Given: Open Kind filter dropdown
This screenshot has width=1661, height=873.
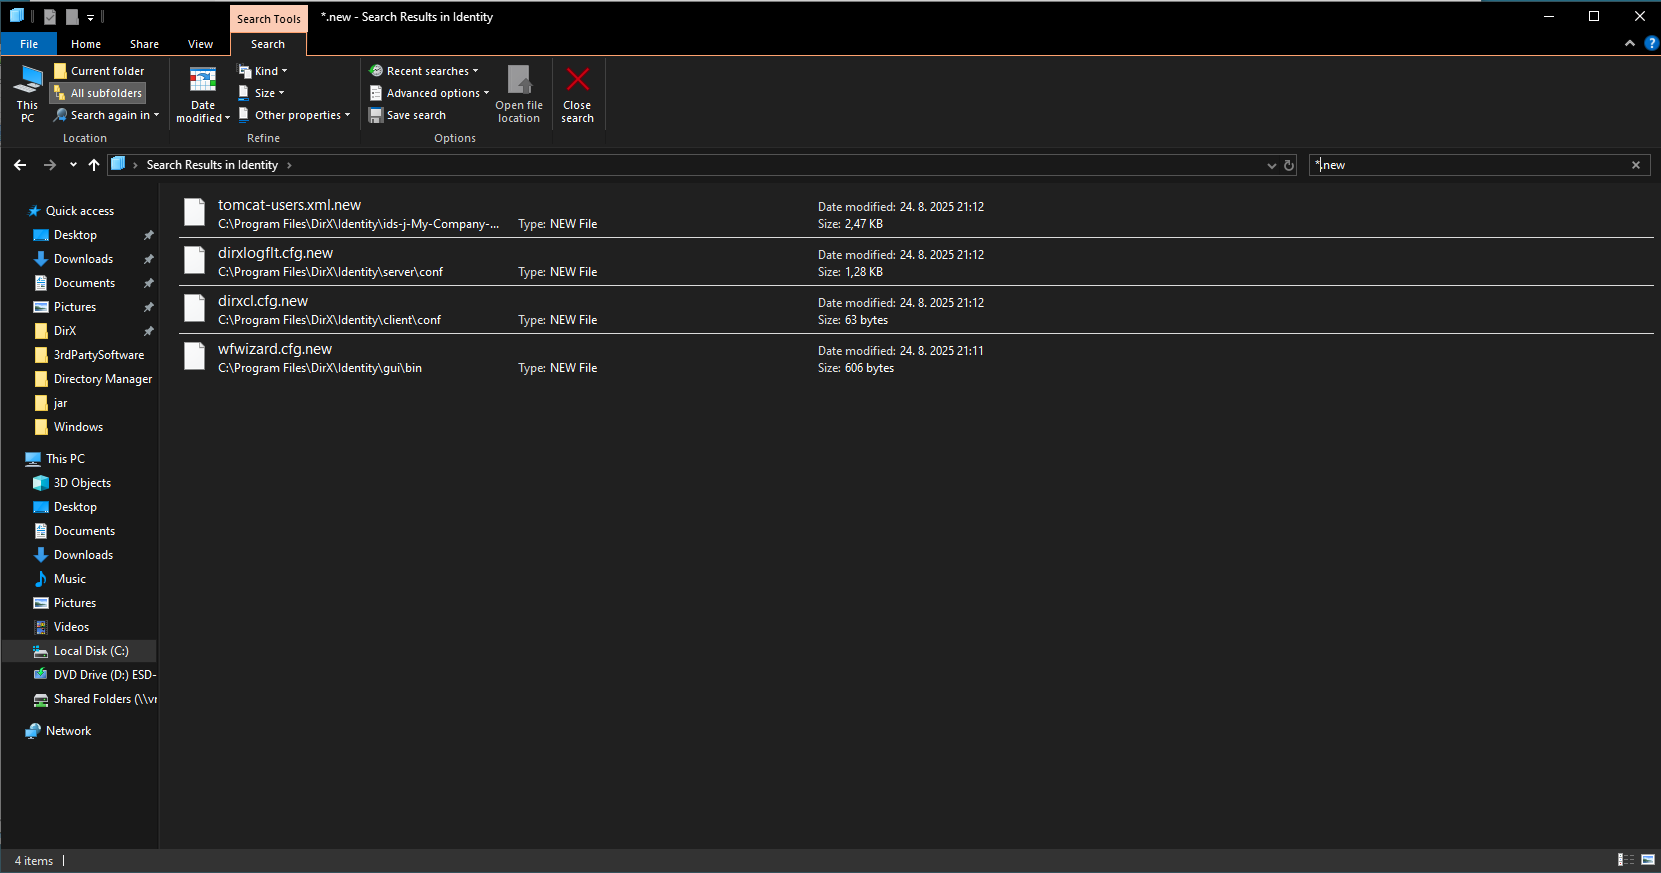Looking at the screenshot, I should pos(262,71).
